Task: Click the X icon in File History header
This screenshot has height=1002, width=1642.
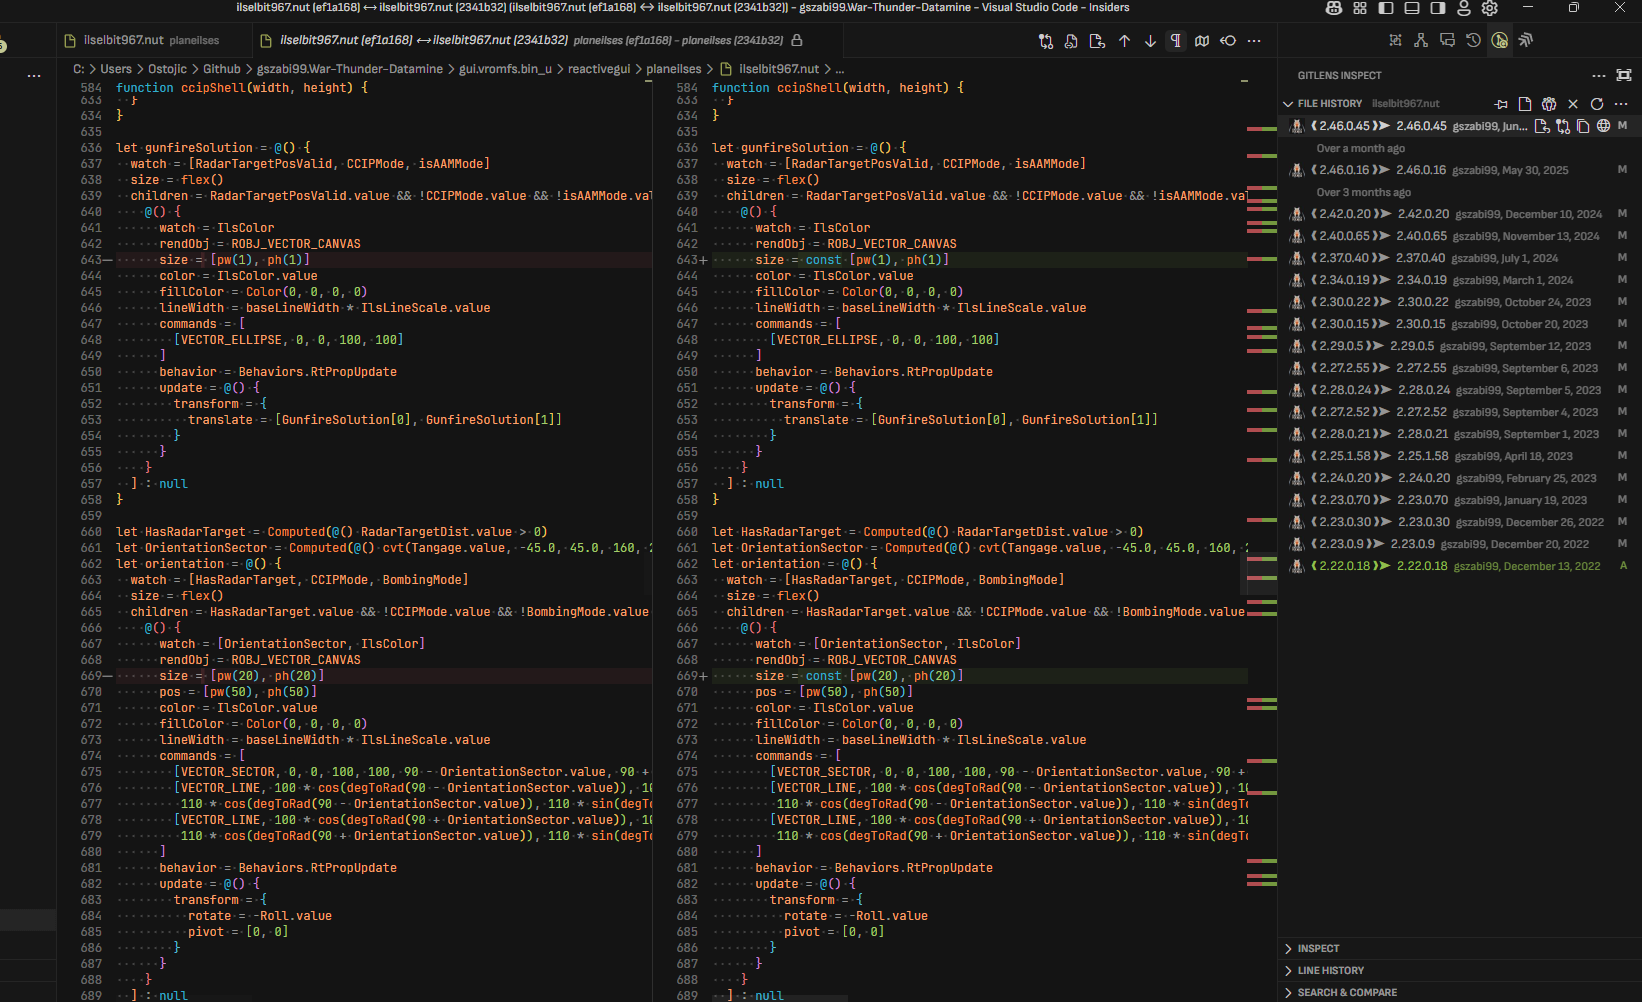Action: point(1573,104)
